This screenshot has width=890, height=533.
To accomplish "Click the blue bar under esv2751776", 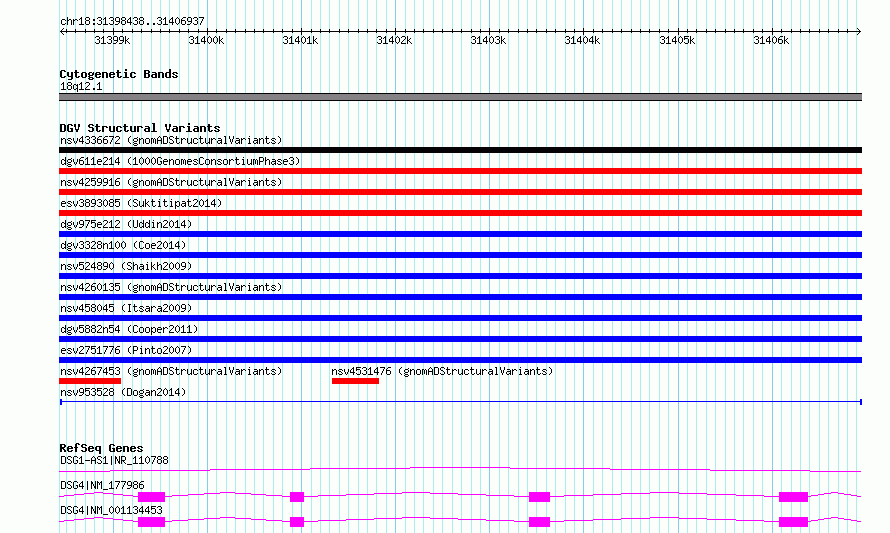I will click(460, 360).
